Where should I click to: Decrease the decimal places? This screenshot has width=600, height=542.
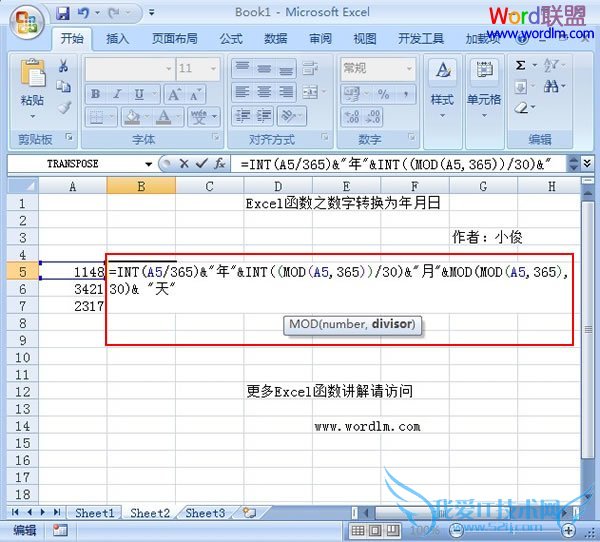[x=373, y=117]
